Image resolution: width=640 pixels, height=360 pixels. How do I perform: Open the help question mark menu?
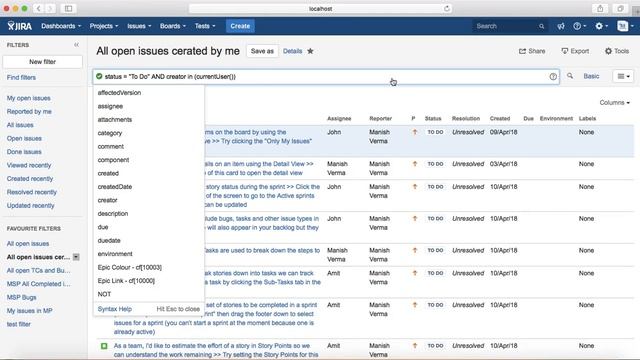(579, 26)
